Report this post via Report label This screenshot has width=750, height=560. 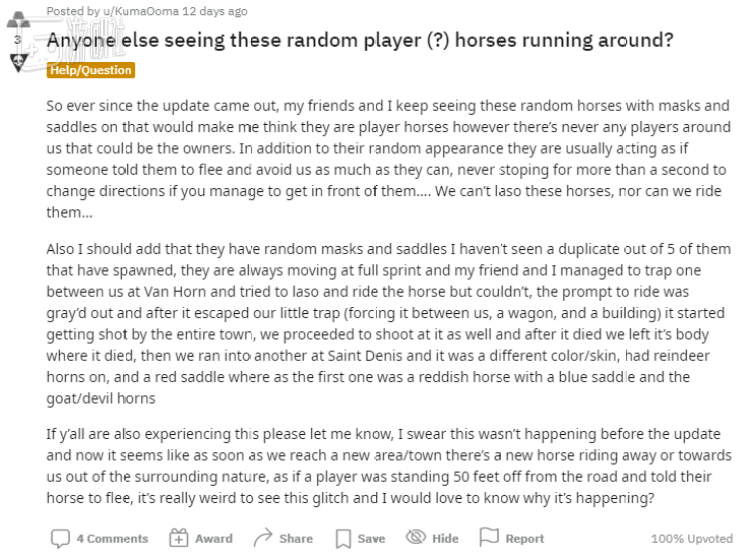[524, 539]
